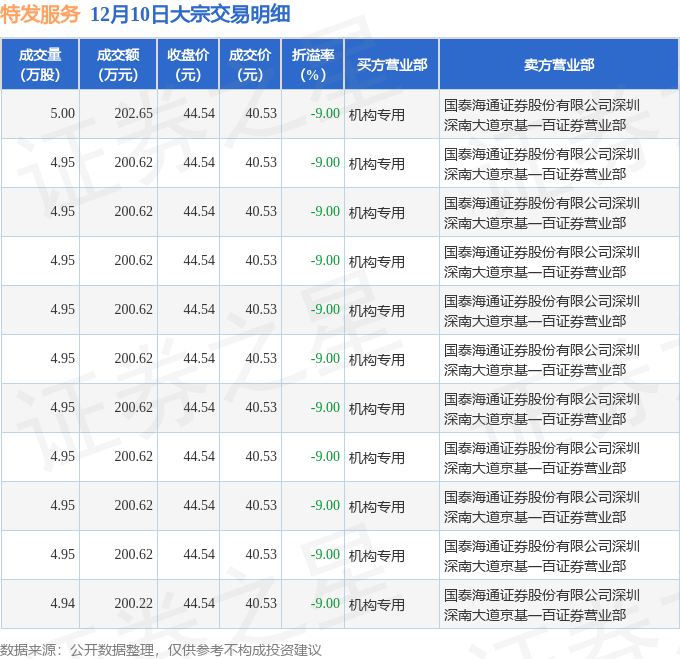Click the 5.00 volume cell
This screenshot has width=680, height=659.
point(62,114)
